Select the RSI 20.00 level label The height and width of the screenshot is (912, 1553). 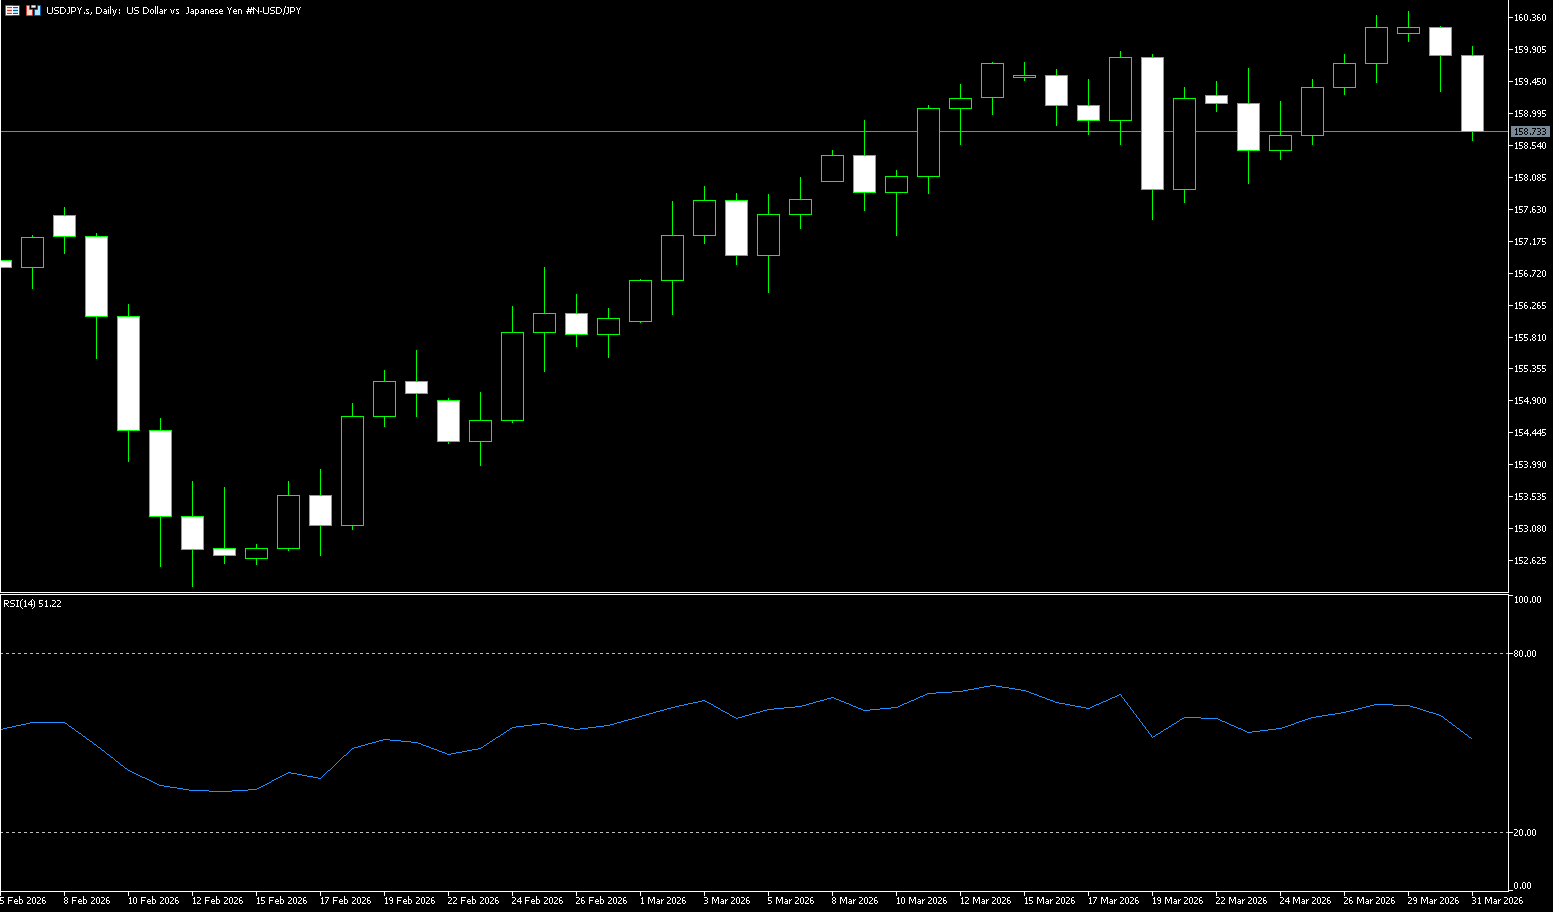coord(1526,832)
